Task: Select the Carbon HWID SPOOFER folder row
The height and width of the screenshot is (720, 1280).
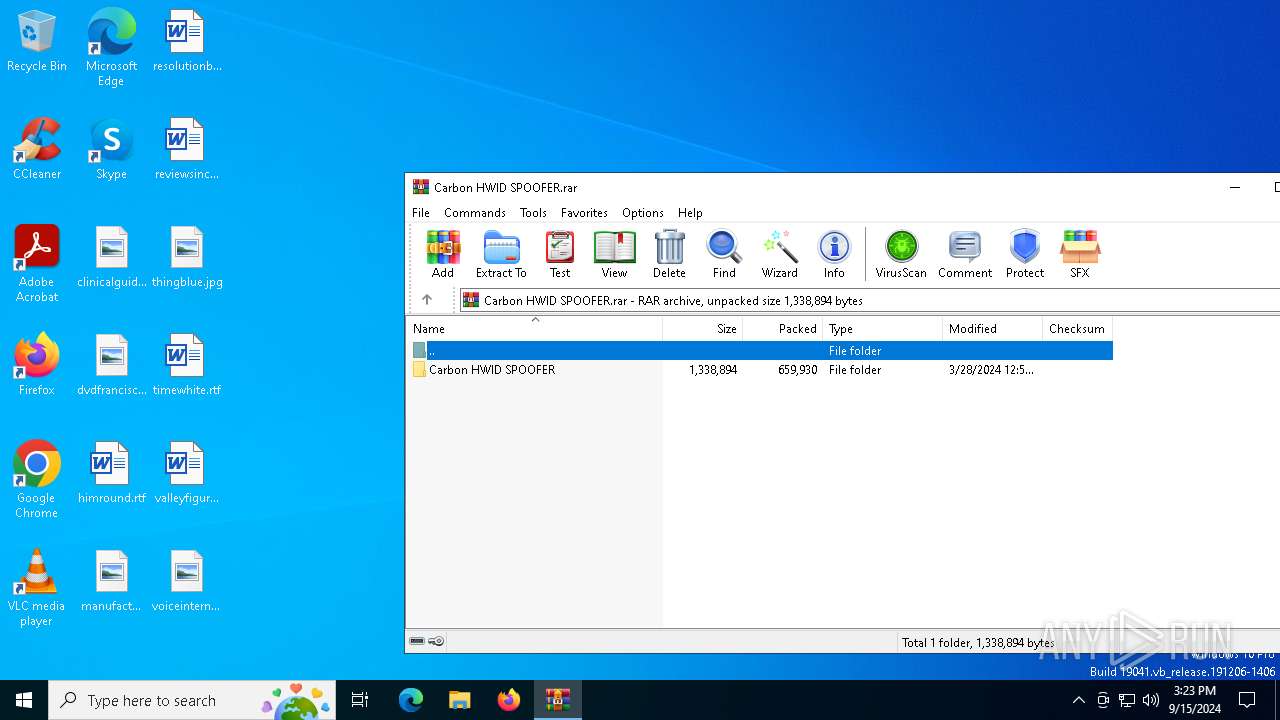Action: click(x=760, y=370)
